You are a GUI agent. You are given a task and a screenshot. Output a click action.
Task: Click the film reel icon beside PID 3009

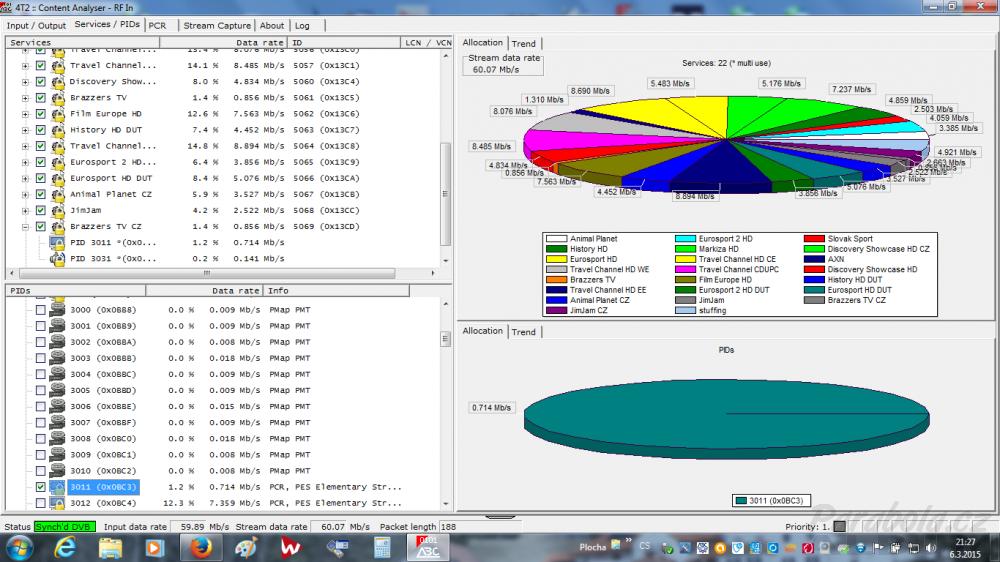57,454
